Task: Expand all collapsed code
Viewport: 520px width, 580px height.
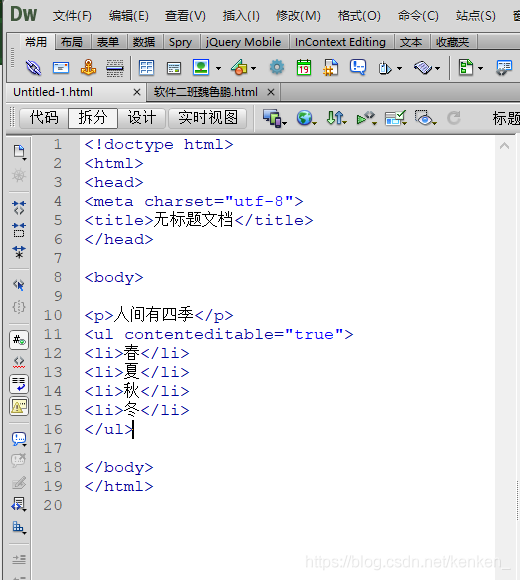Action: 19,252
